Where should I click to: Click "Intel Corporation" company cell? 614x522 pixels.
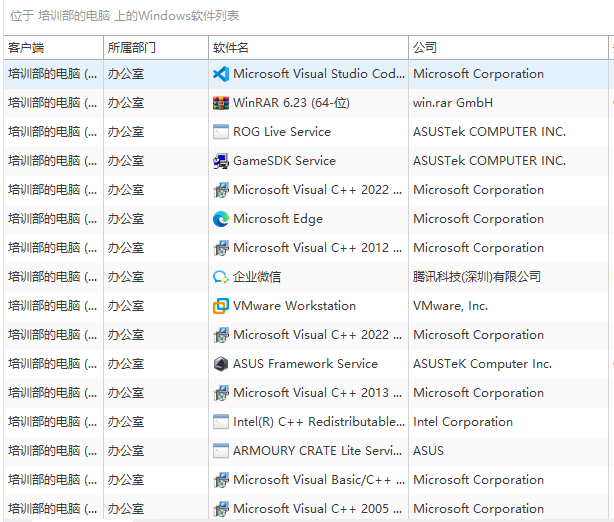click(463, 422)
